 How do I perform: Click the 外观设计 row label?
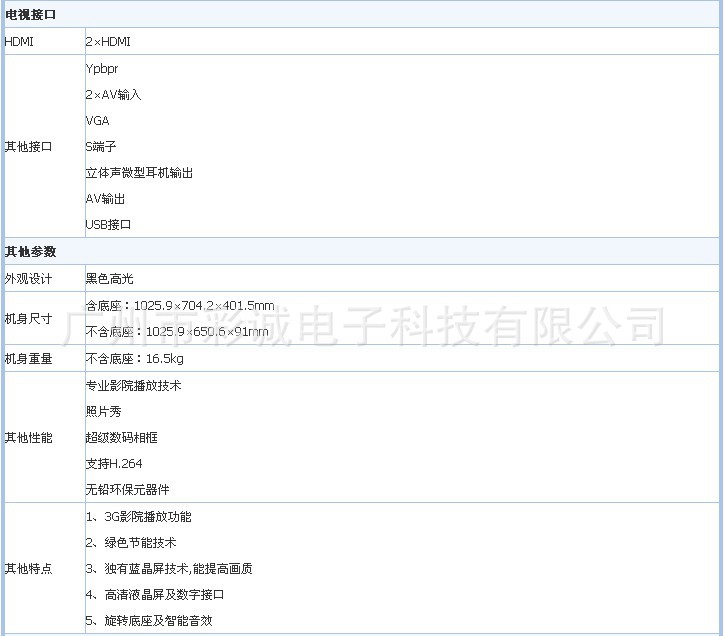click(x=29, y=278)
